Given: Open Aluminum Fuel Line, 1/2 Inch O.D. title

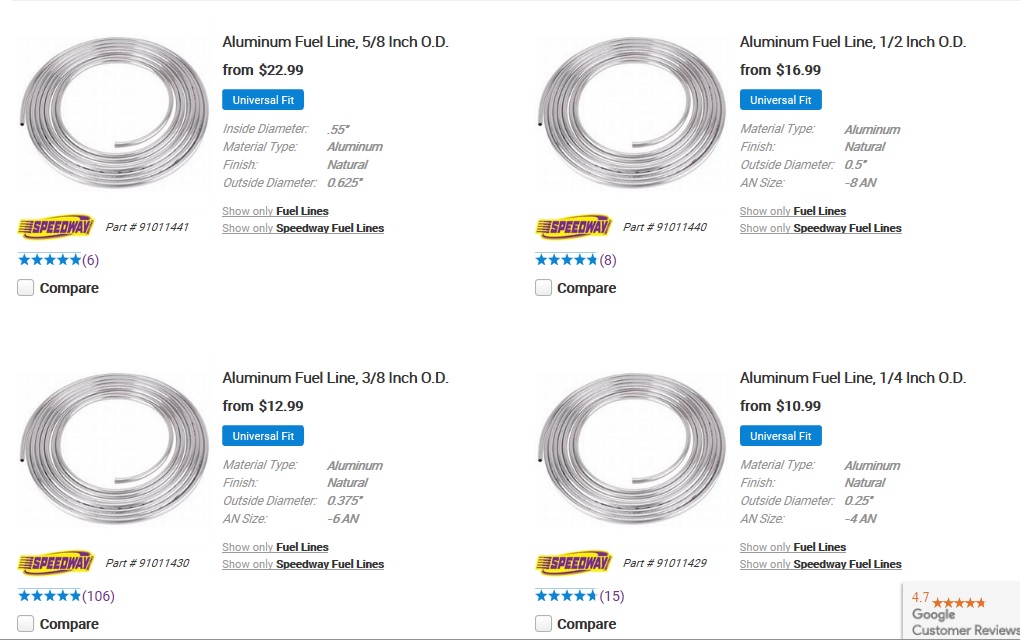Looking at the screenshot, I should pyautogui.click(x=853, y=42).
